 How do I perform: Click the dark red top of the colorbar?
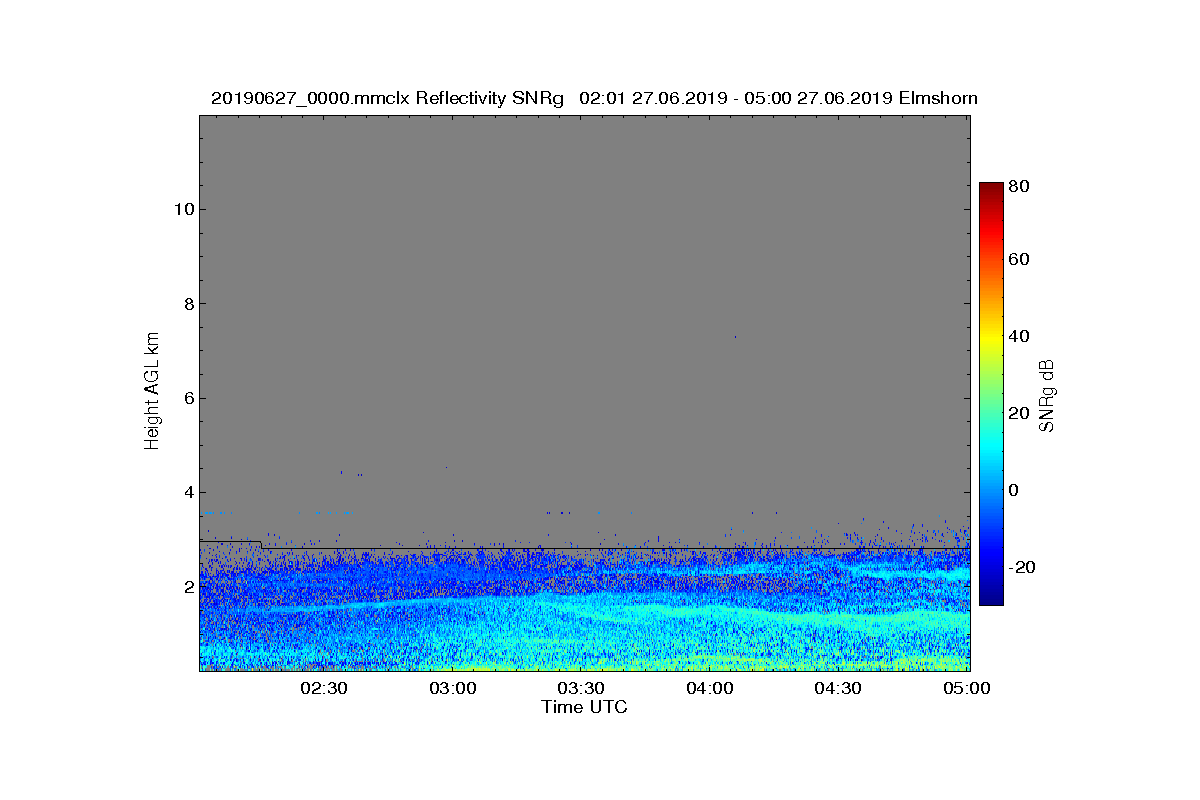991,190
